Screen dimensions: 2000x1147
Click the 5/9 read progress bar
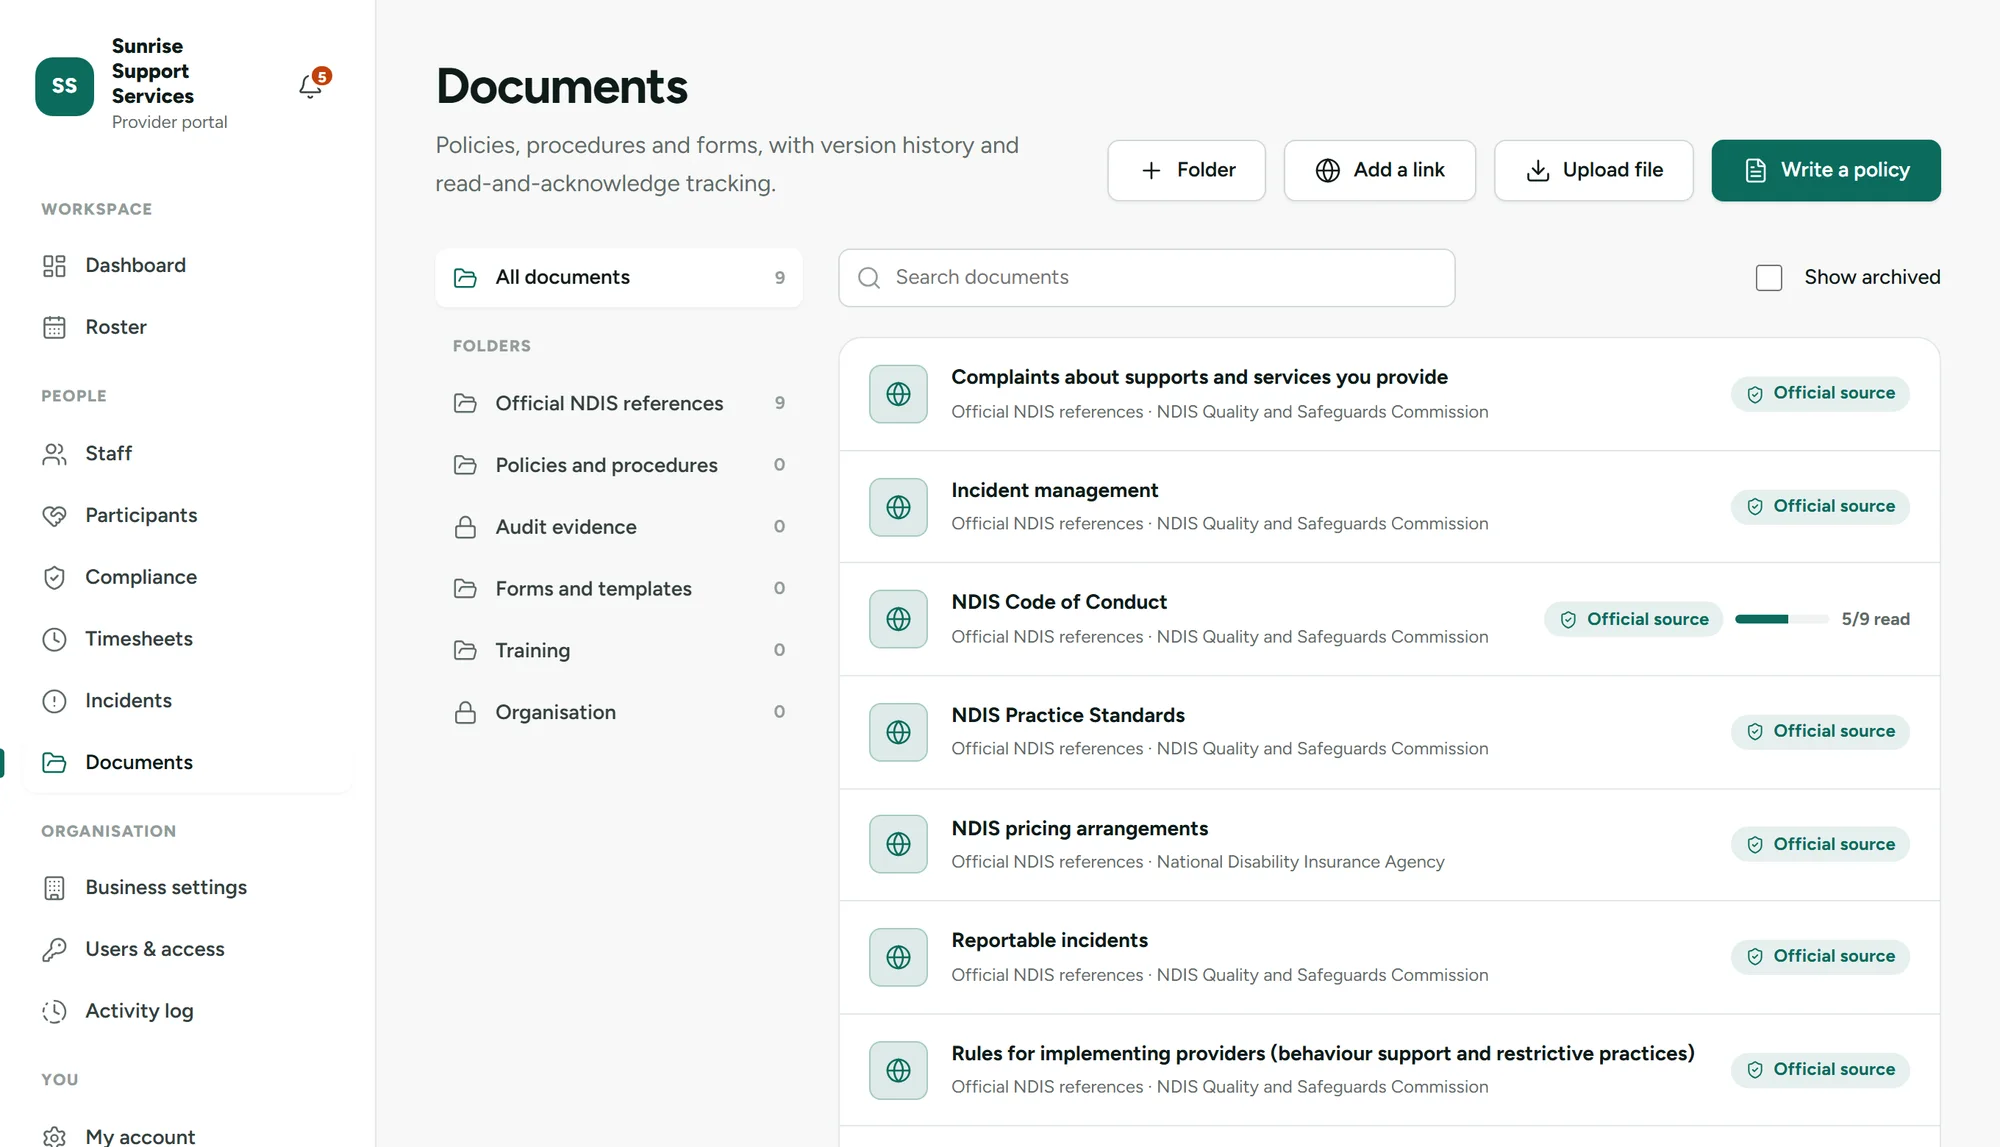[1781, 619]
